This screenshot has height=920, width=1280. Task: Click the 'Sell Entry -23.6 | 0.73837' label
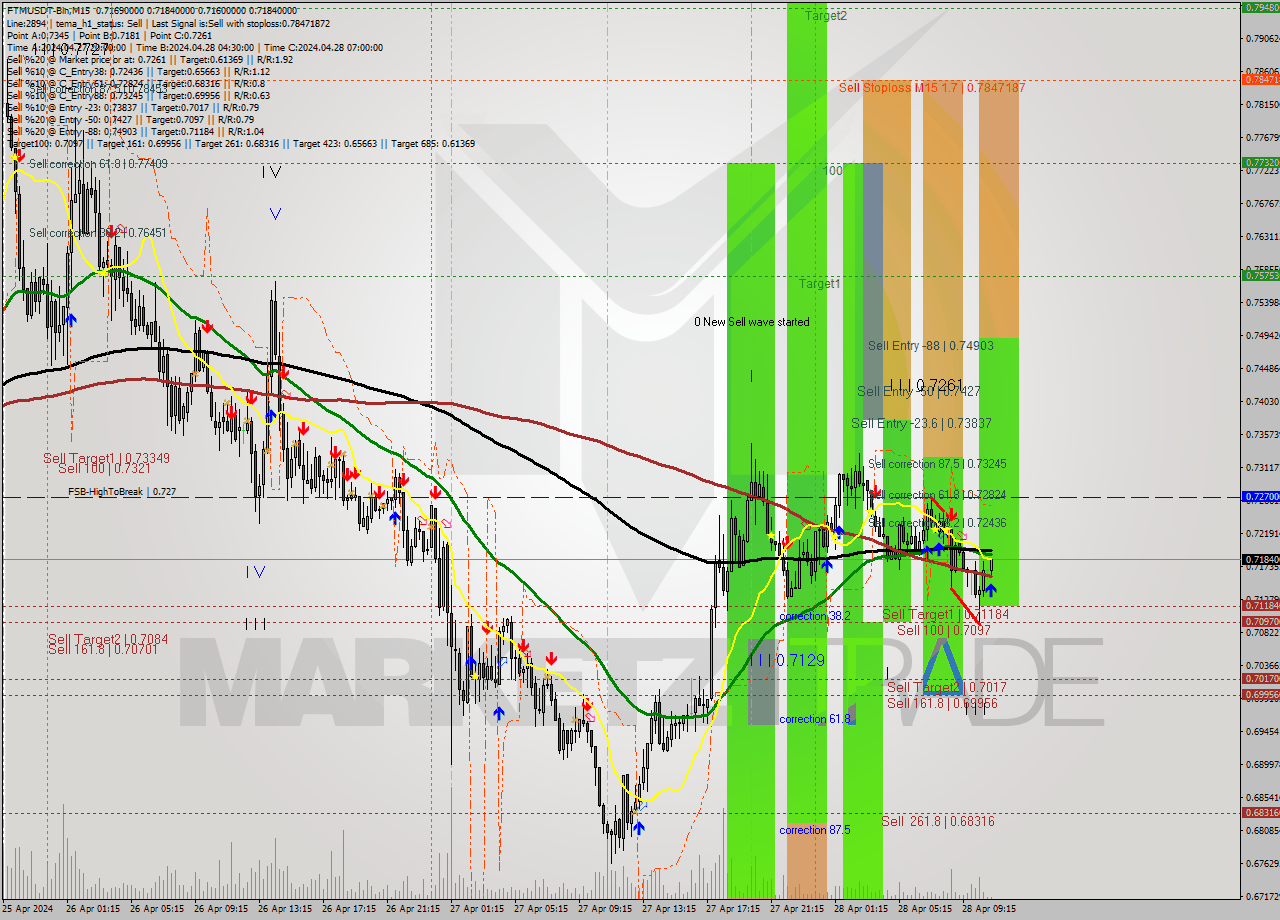click(x=921, y=424)
